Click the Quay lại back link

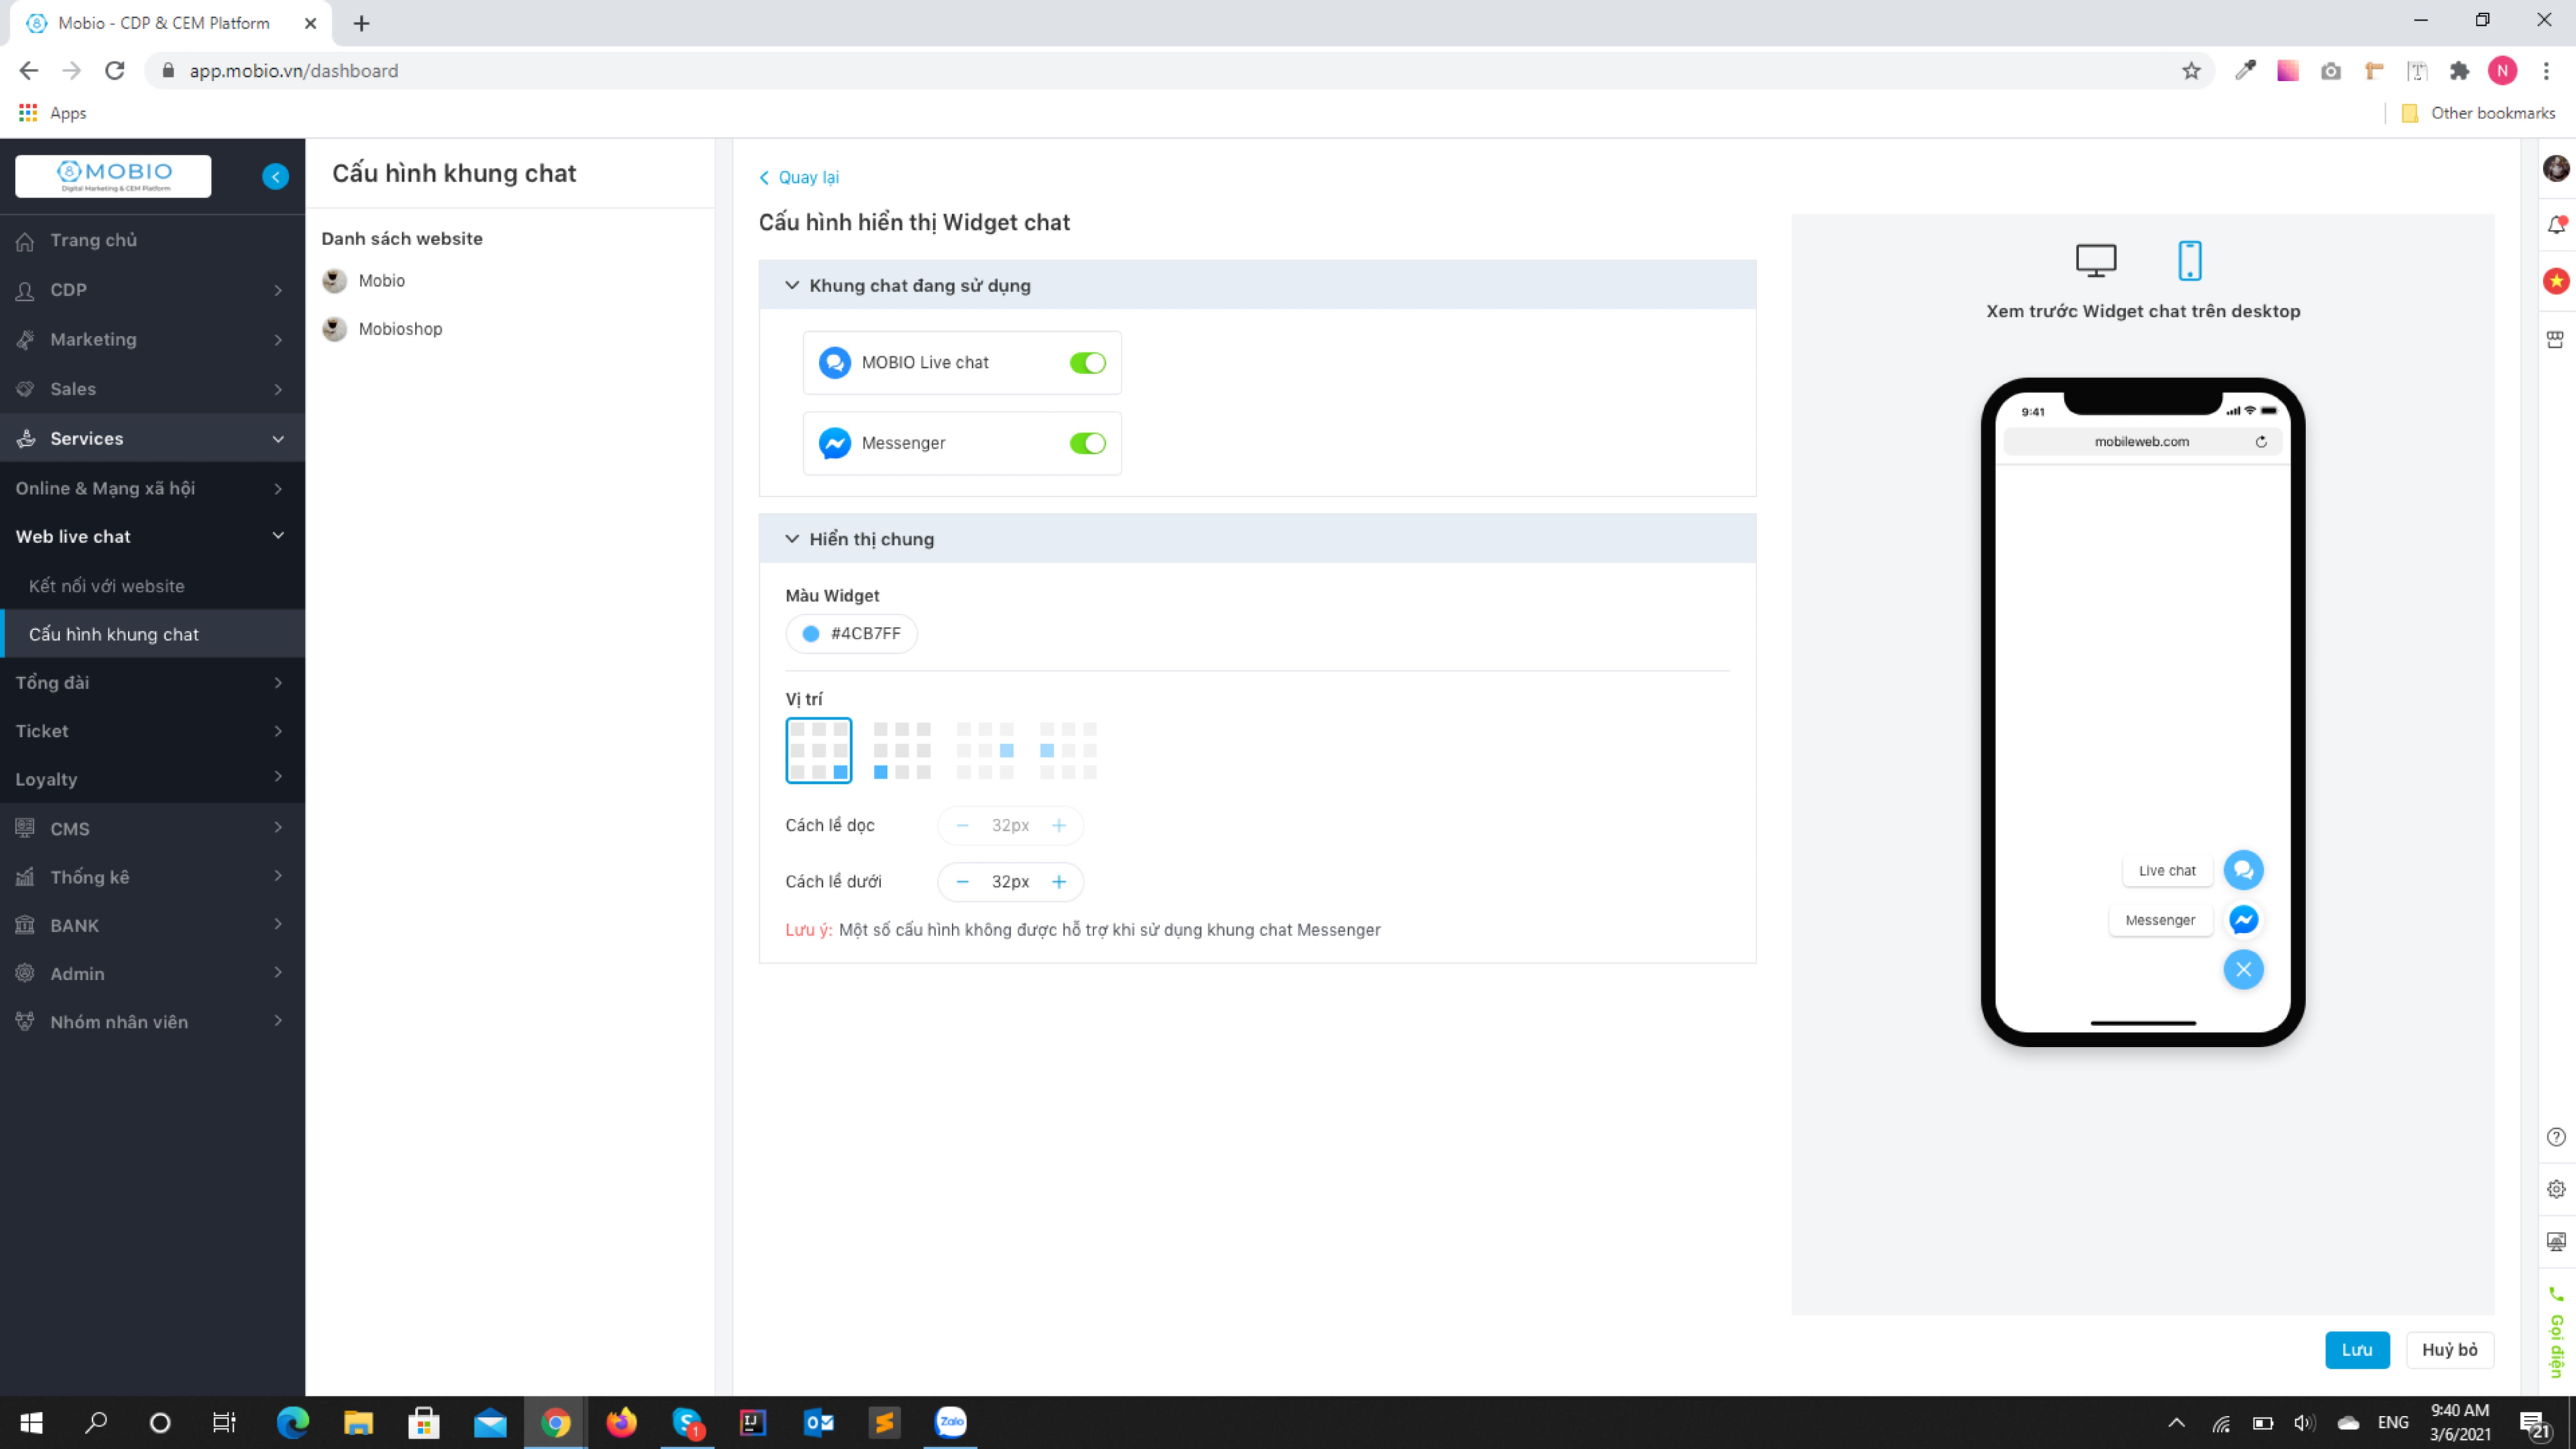pos(799,177)
